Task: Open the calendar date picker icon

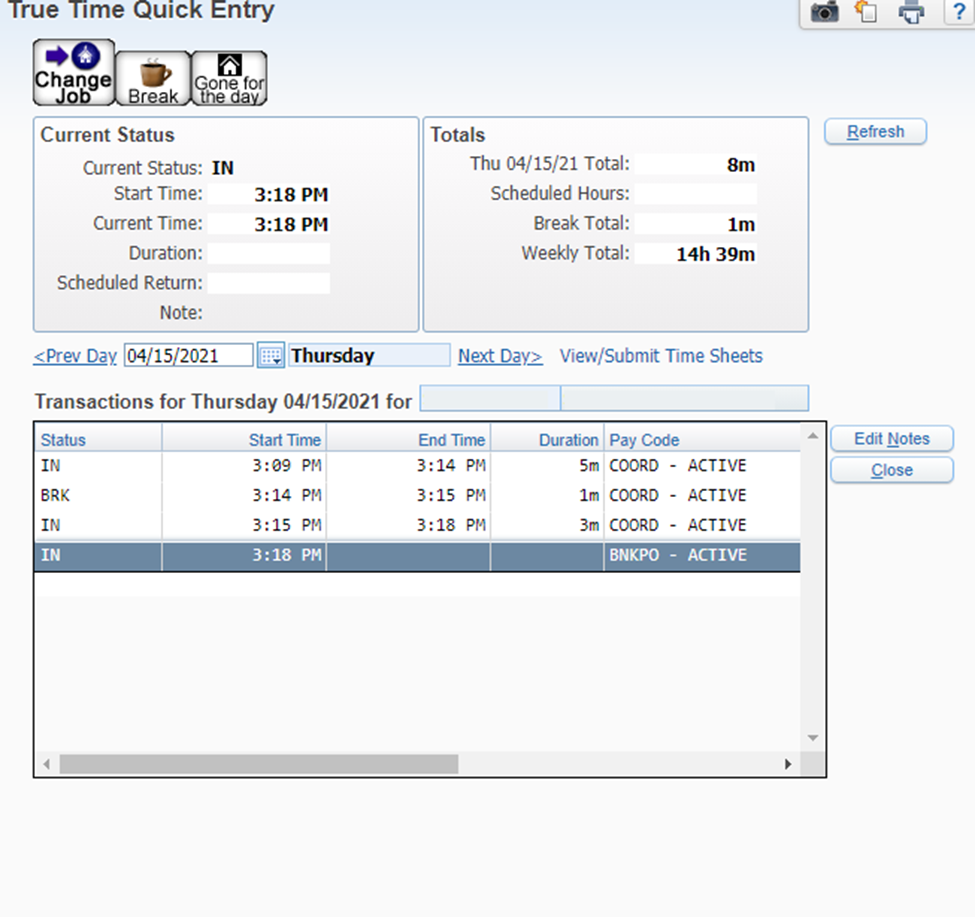Action: pos(271,356)
